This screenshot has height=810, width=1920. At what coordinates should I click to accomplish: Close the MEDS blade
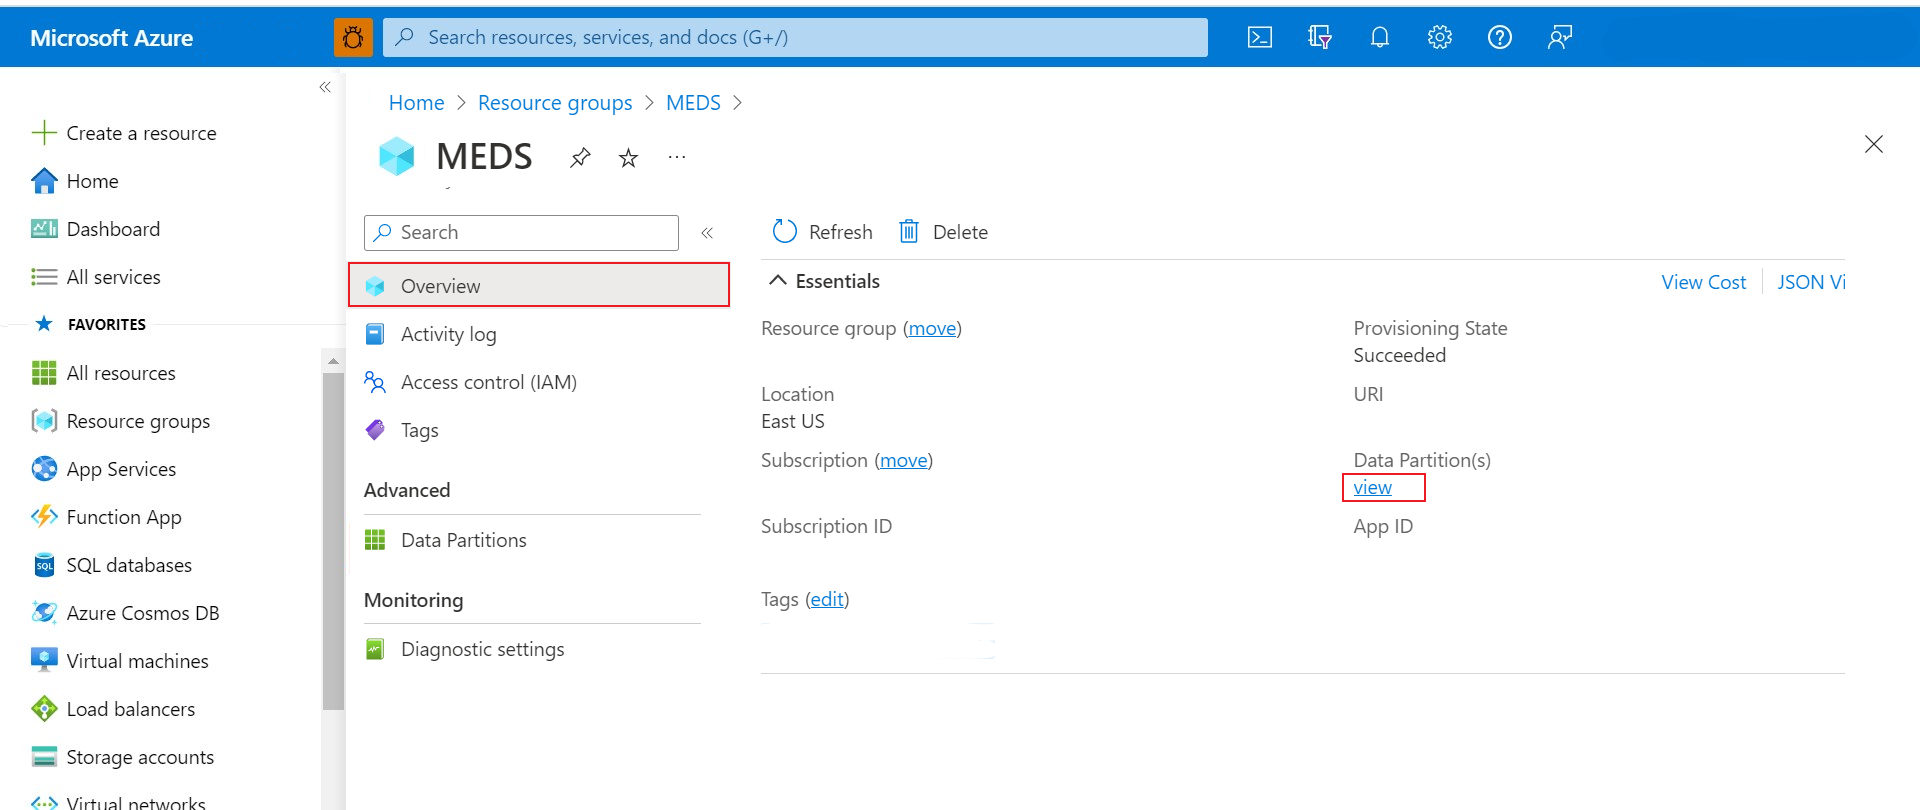pos(1874,144)
